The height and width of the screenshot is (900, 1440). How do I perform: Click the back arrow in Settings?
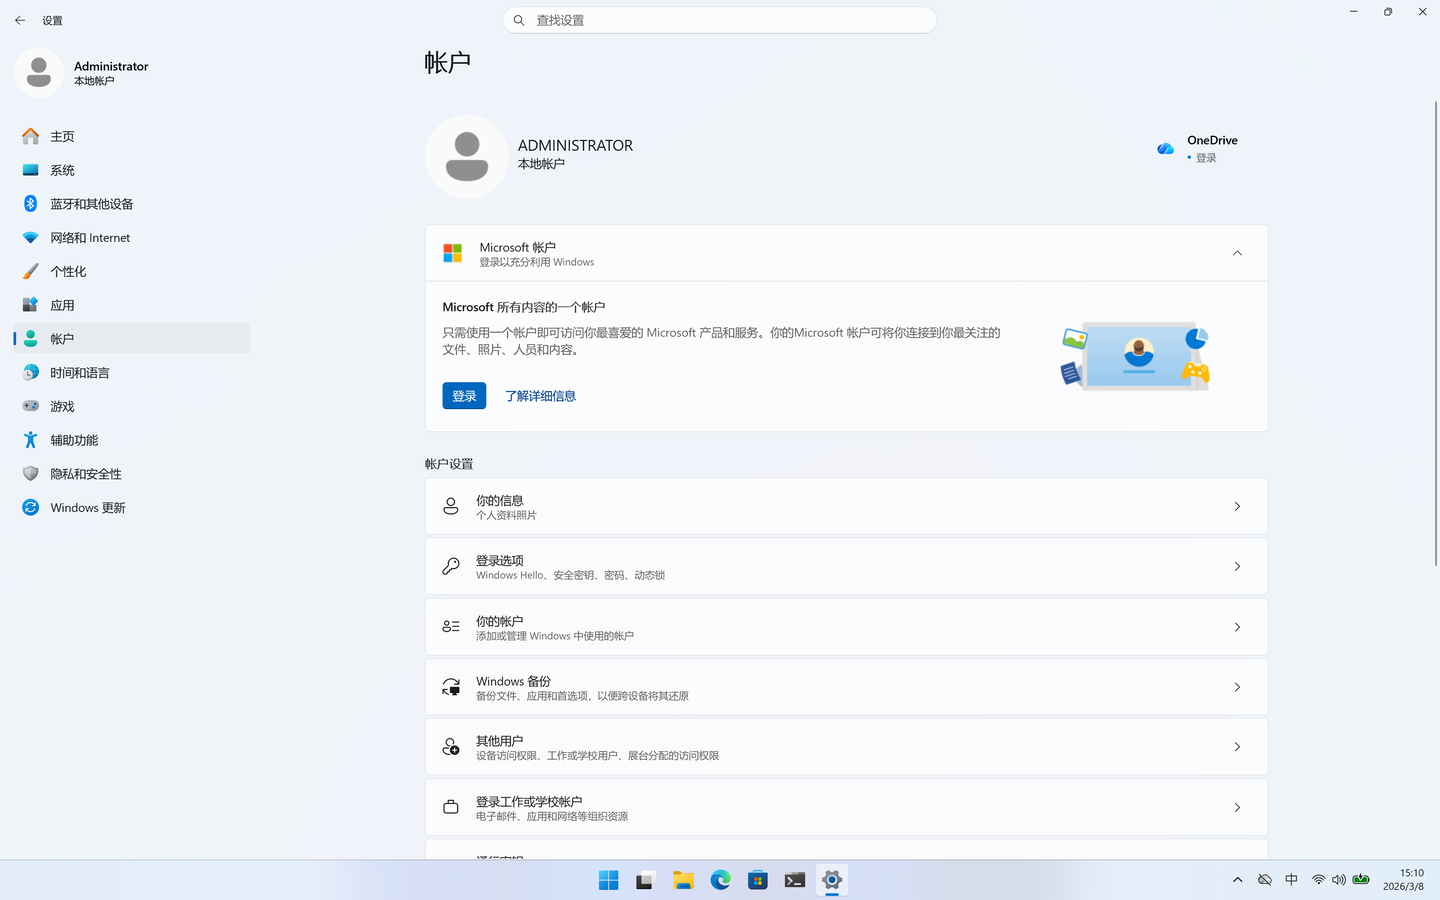20,20
